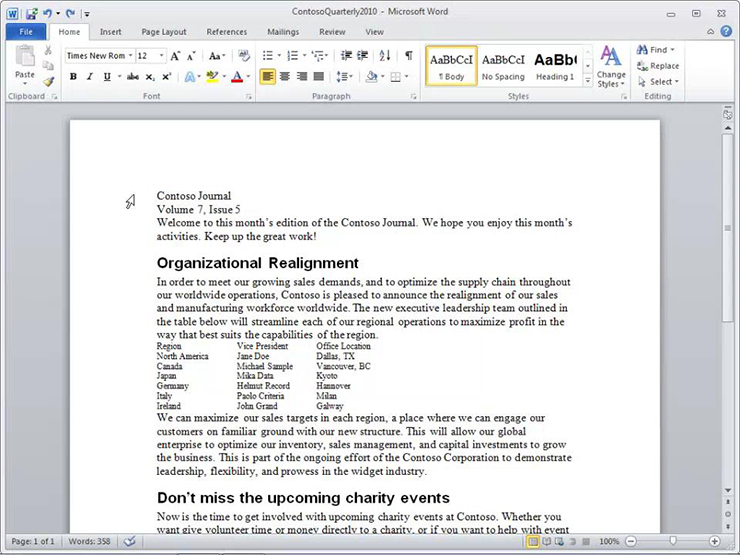The width and height of the screenshot is (740, 555).
Task: Switch to the Review tab
Action: pyautogui.click(x=332, y=32)
